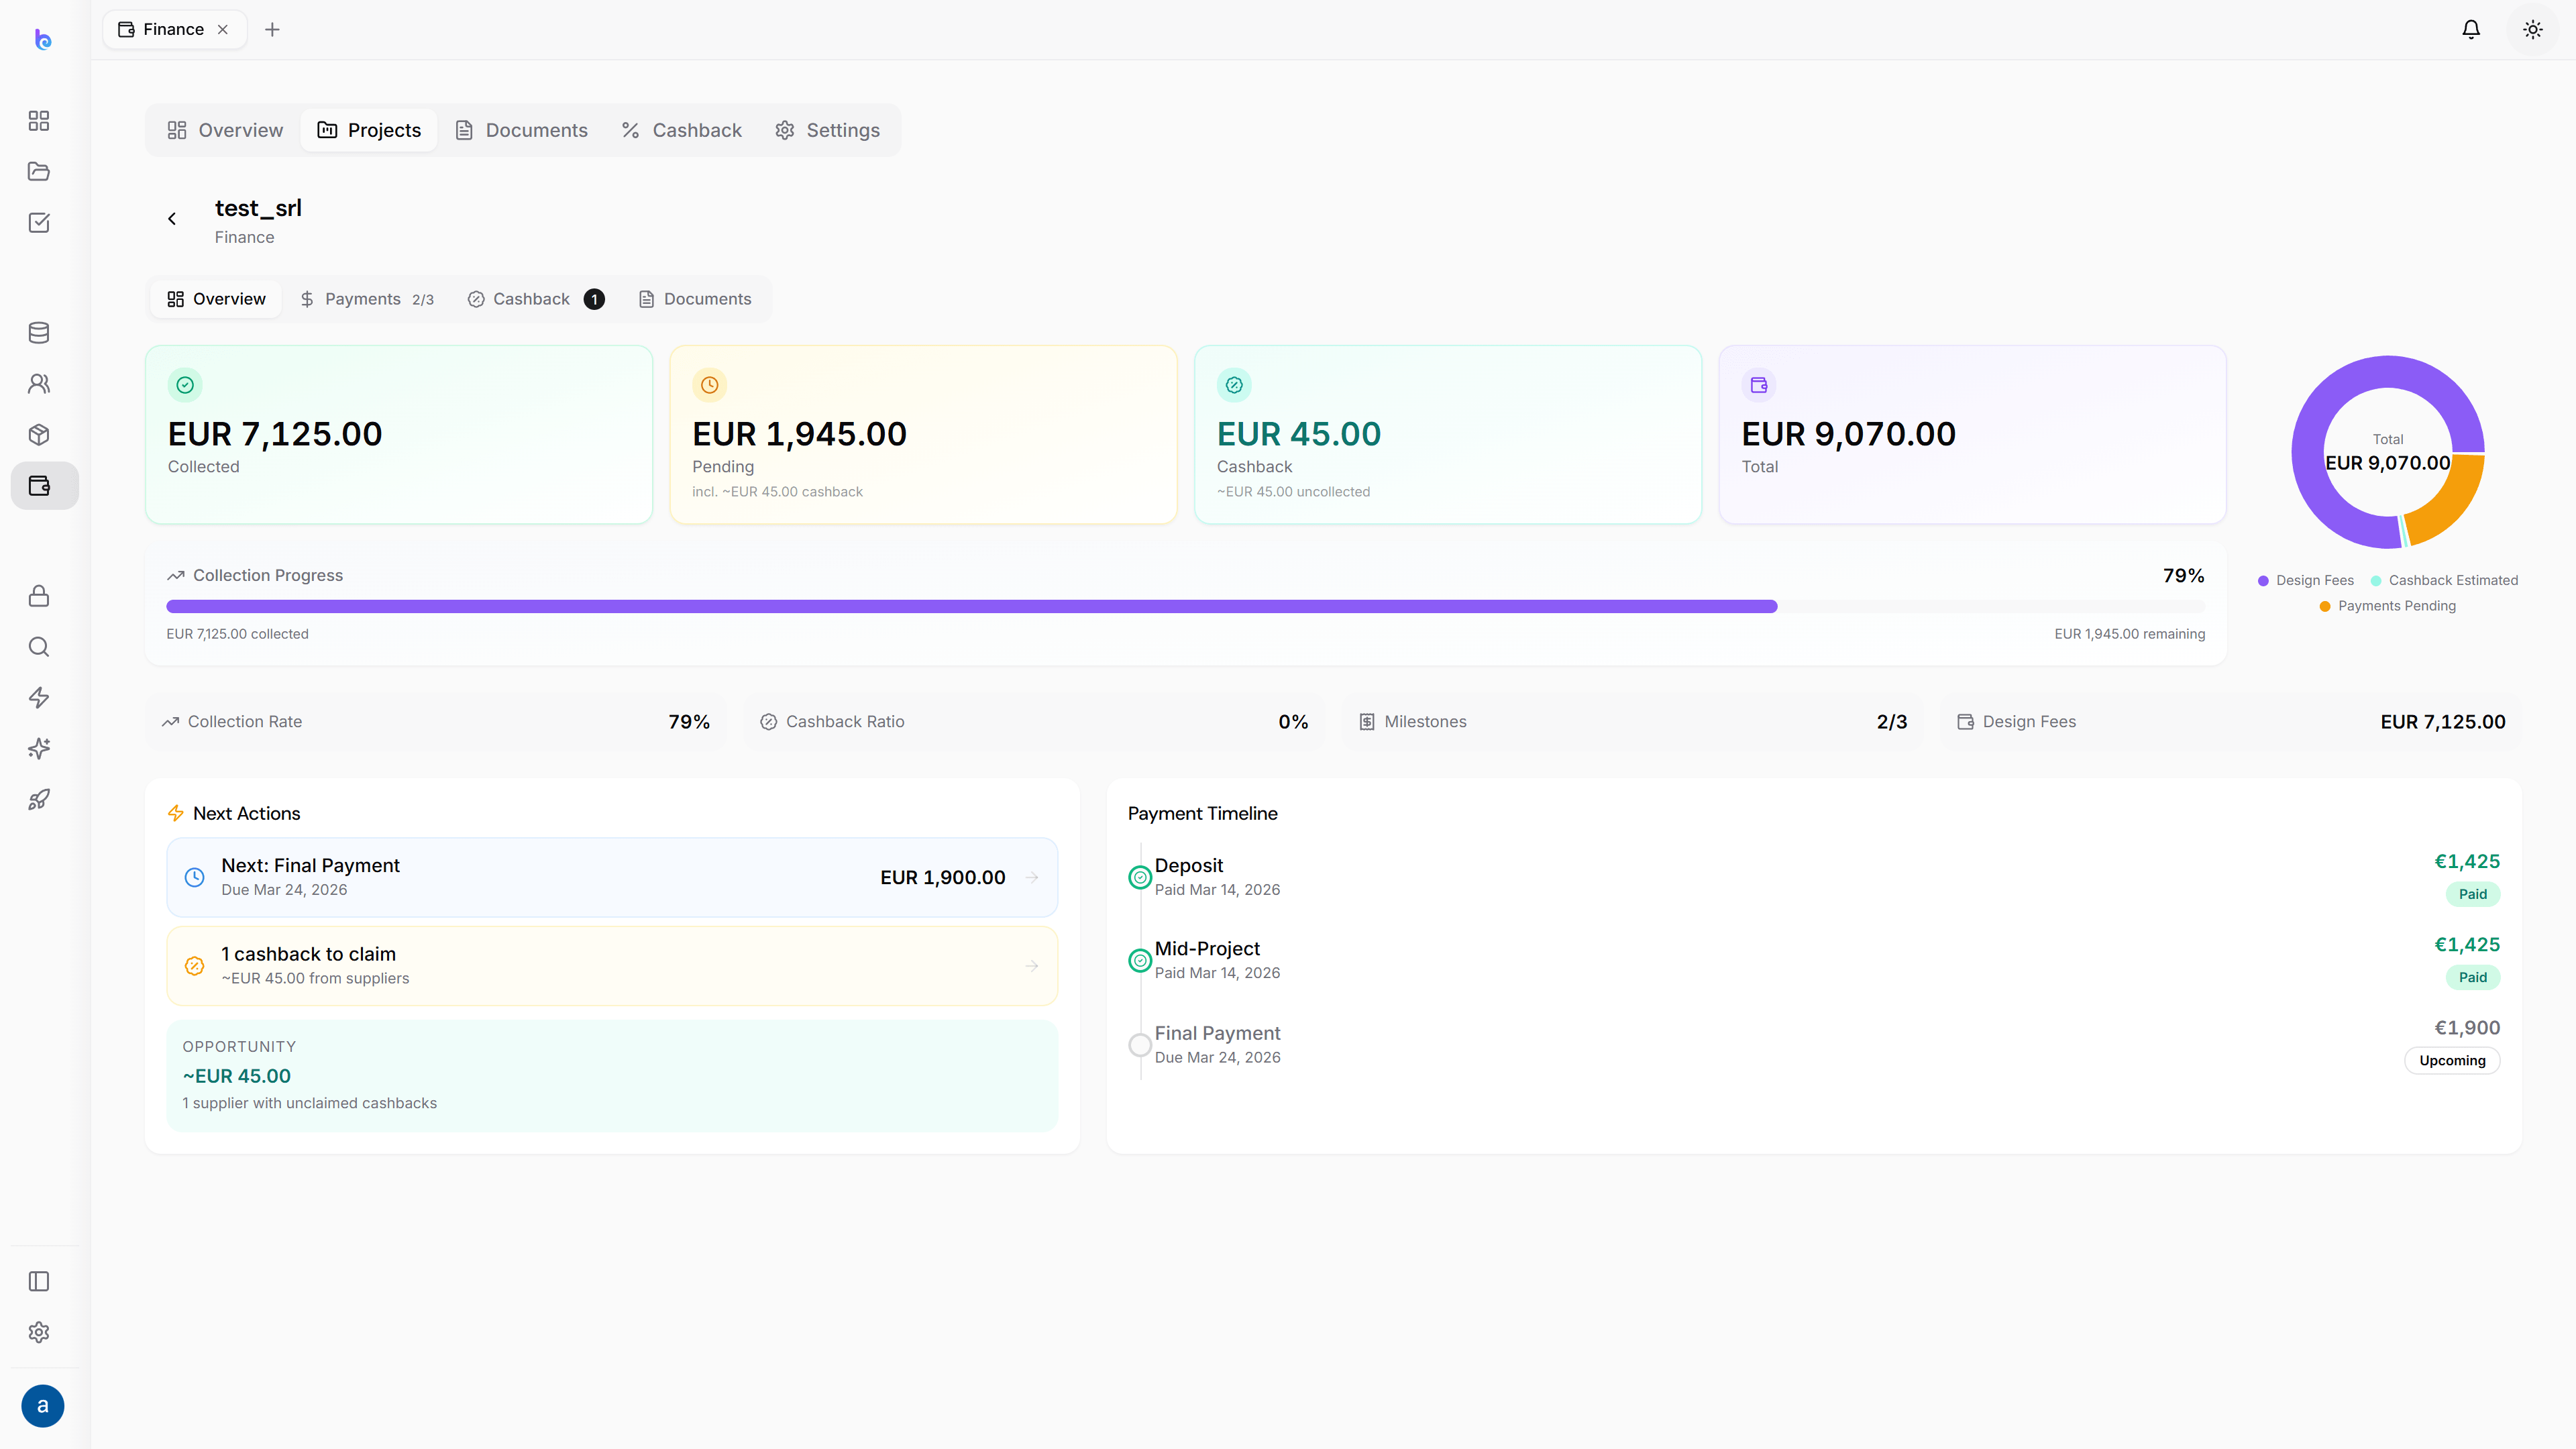Click the wallet icon on Total card
Screen dimensions: 2576x1449
click(1759, 385)
